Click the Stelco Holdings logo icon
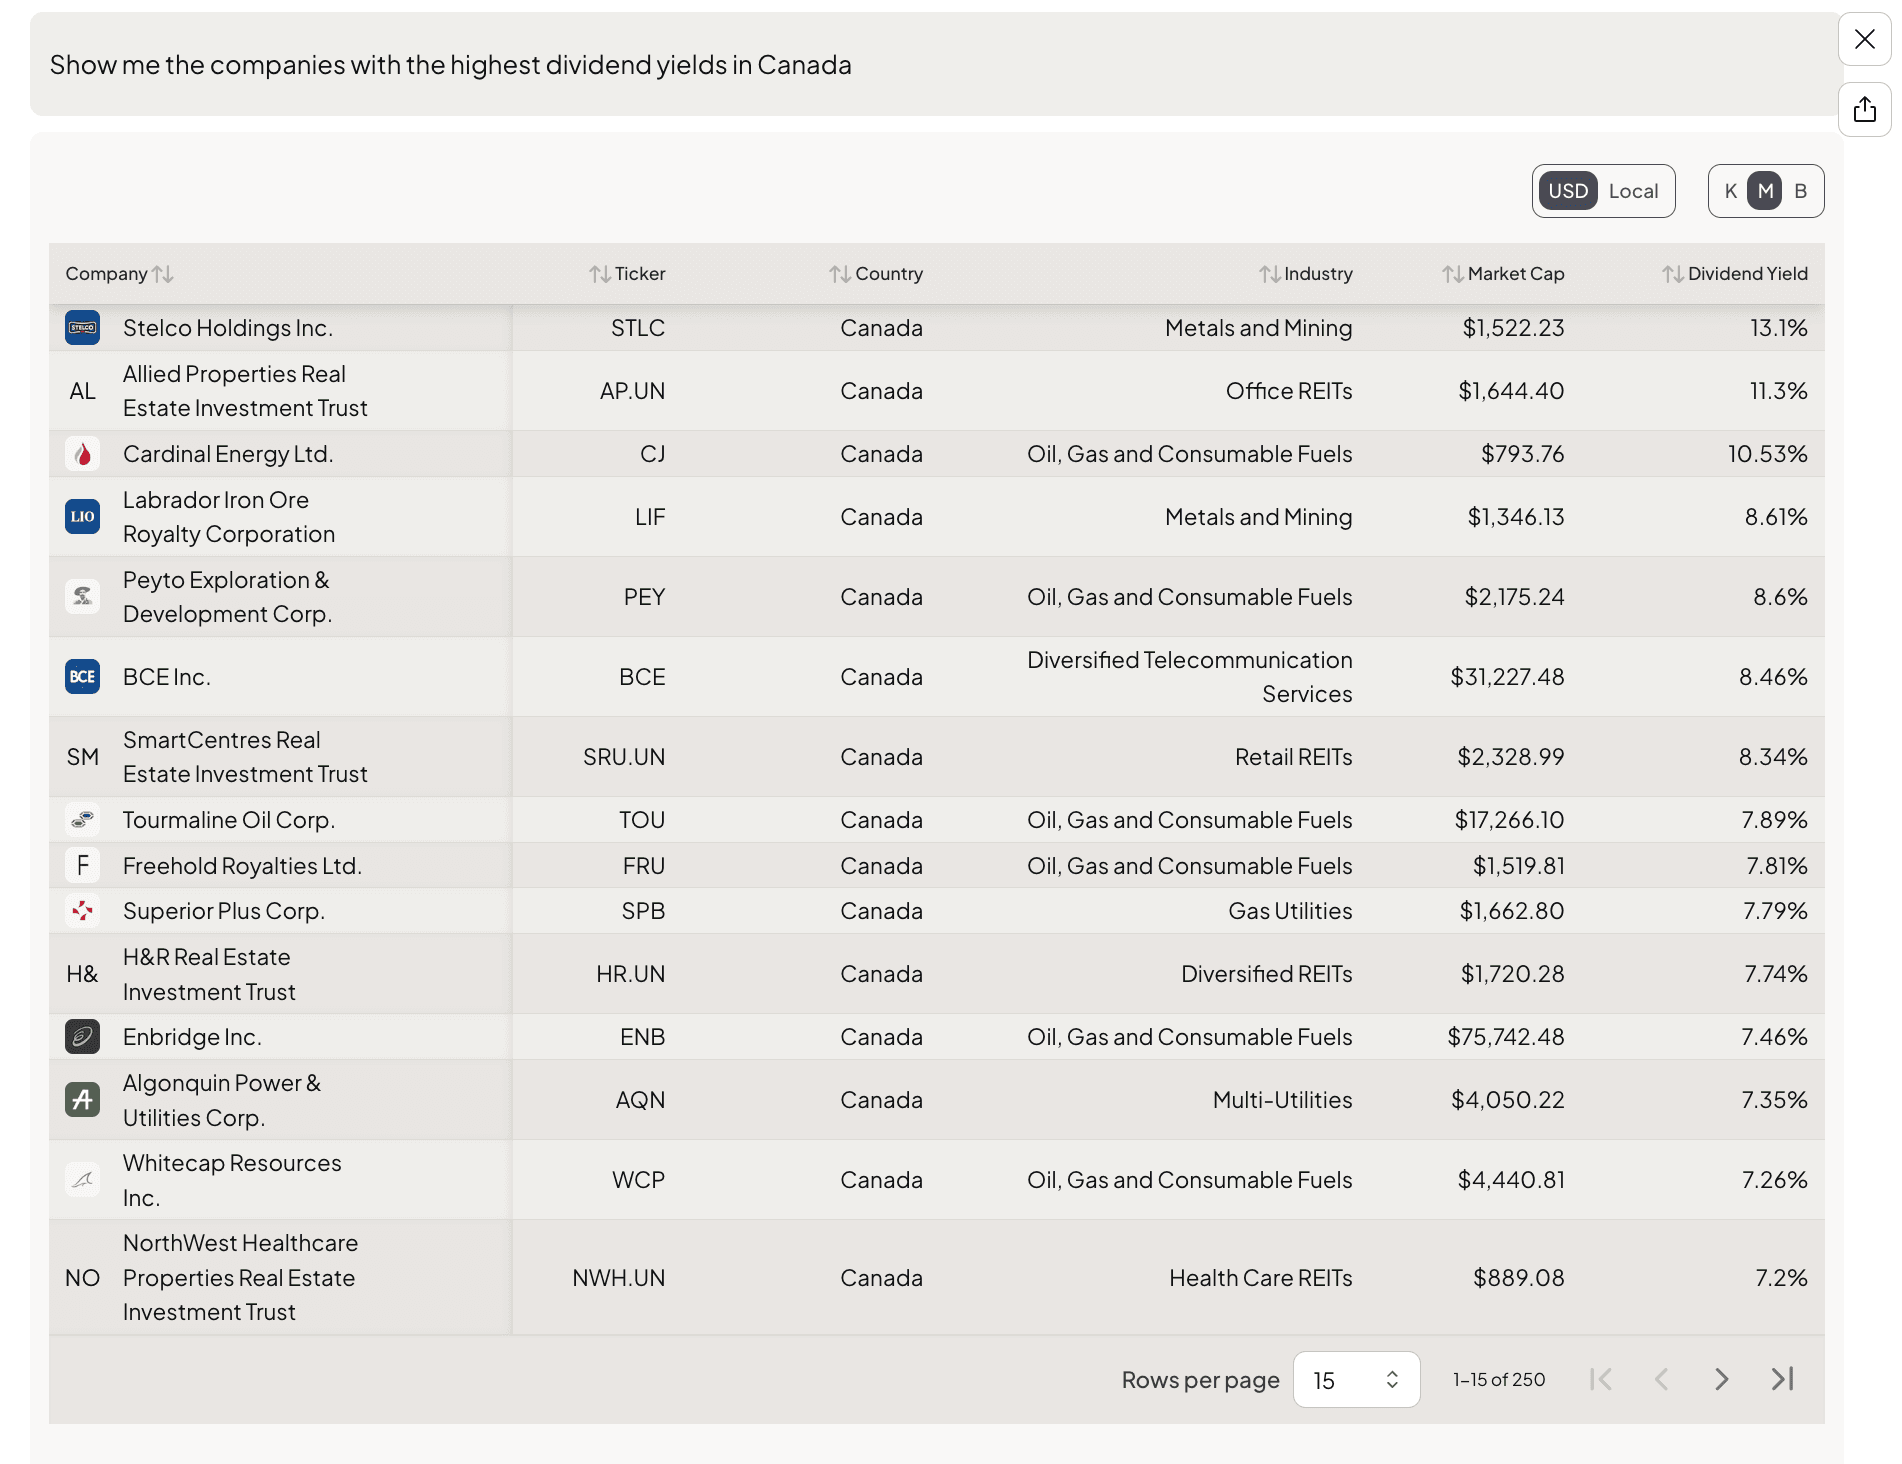The width and height of the screenshot is (1902, 1464). click(82, 328)
